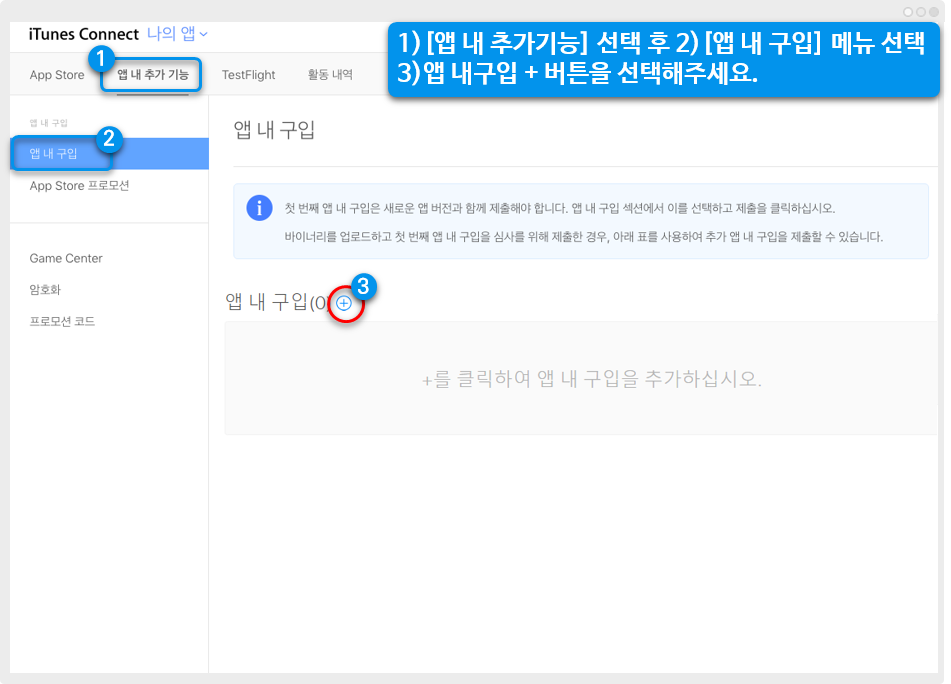Click the blue instruction banner at top
Screen dimensions: 951x684
pyautogui.click(x=663, y=60)
